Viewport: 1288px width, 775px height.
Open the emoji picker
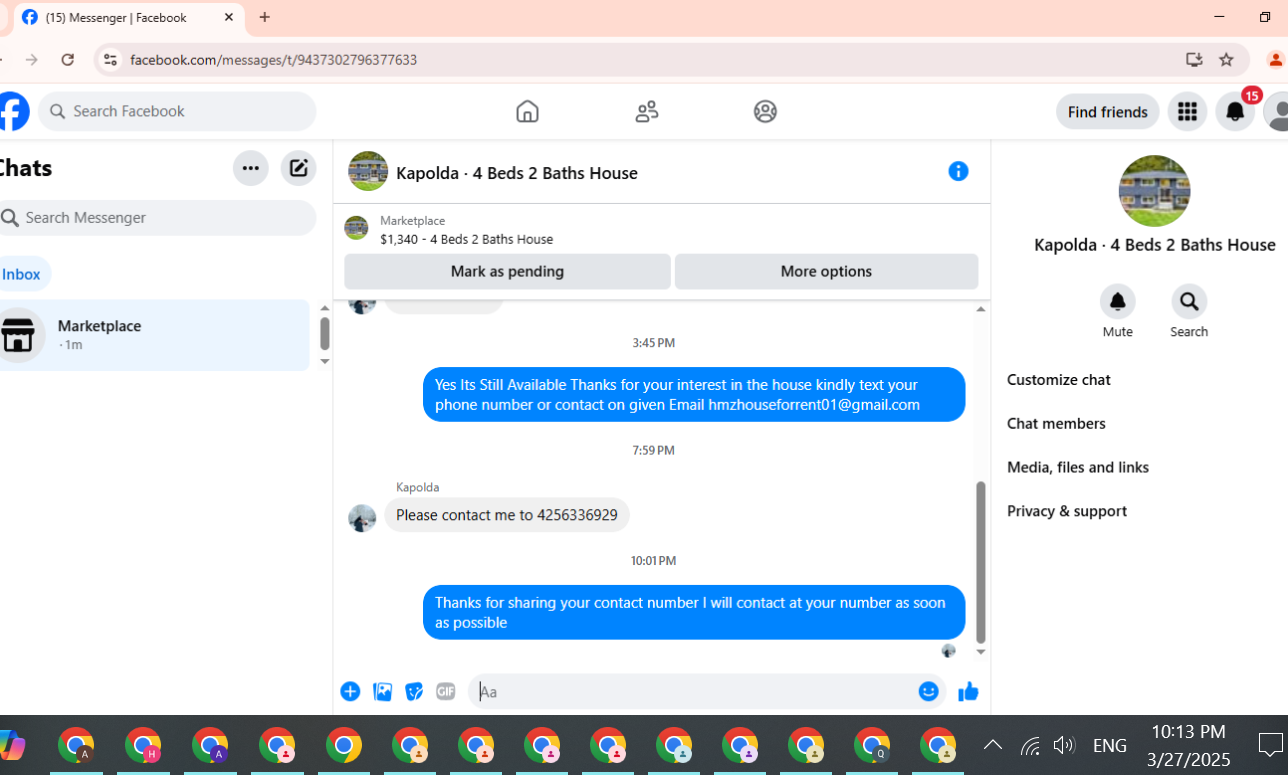(929, 691)
